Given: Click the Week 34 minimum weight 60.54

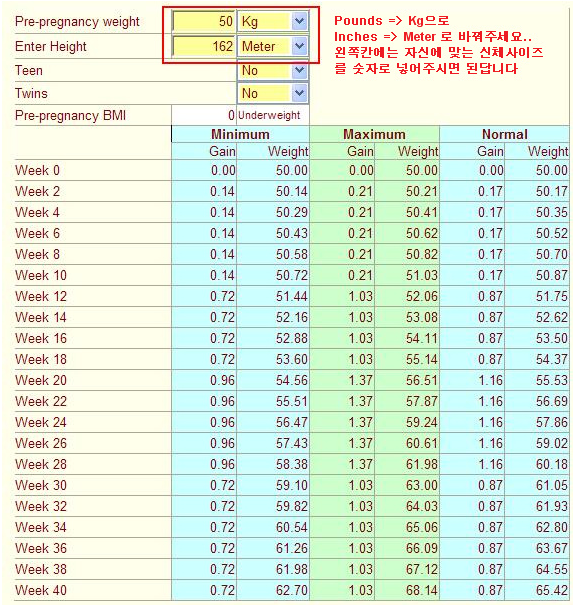Looking at the screenshot, I should [x=292, y=527].
